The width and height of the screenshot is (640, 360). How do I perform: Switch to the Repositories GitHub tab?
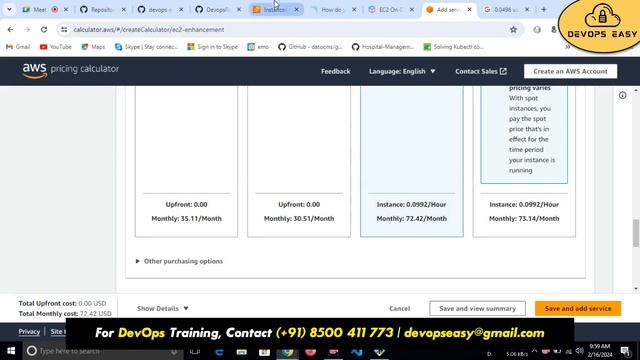(102, 9)
